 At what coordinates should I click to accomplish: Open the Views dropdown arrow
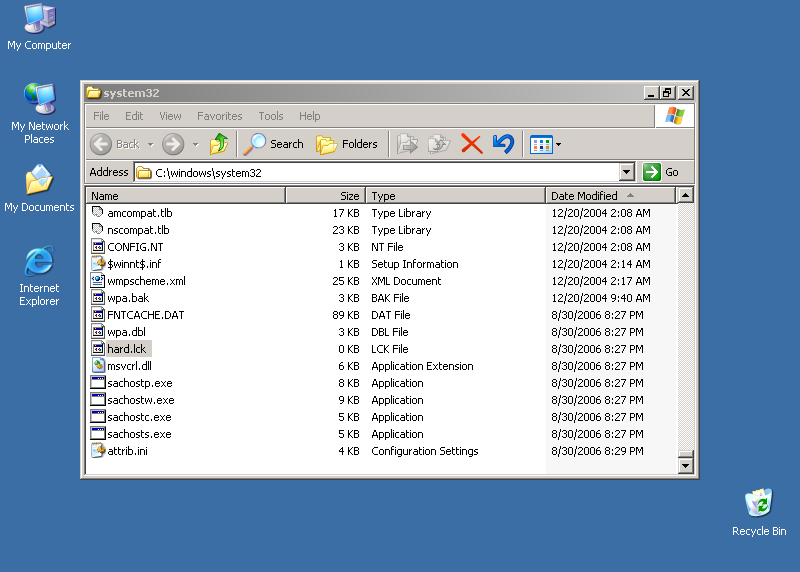(559, 145)
